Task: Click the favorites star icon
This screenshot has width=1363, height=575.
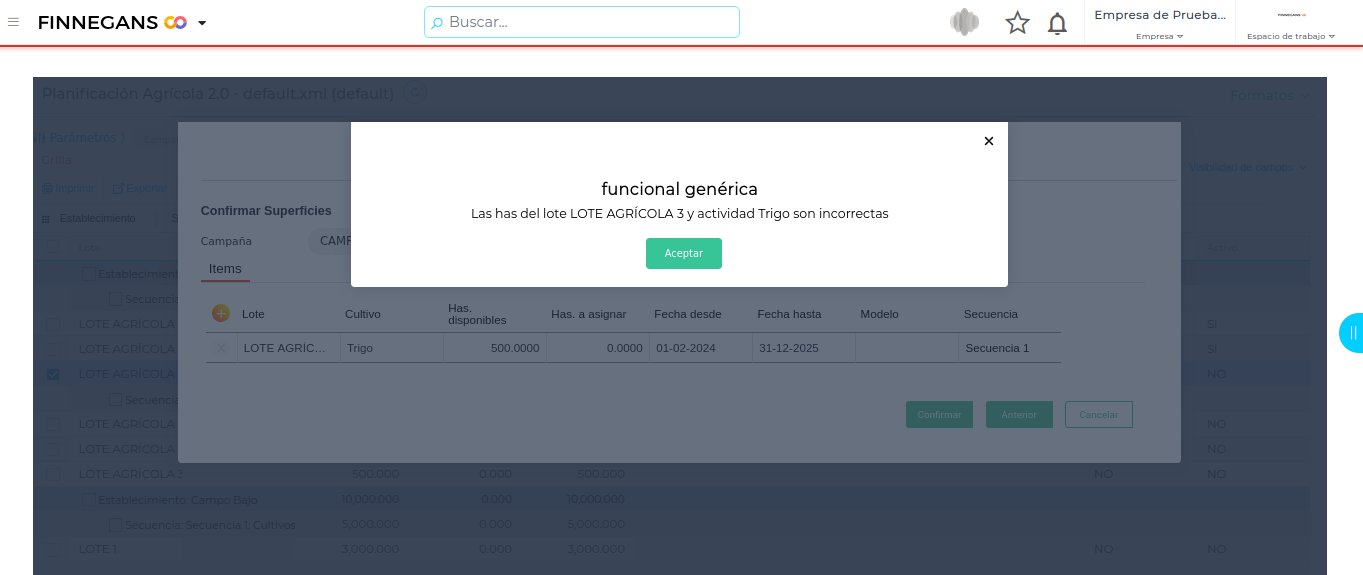Action: click(1017, 22)
